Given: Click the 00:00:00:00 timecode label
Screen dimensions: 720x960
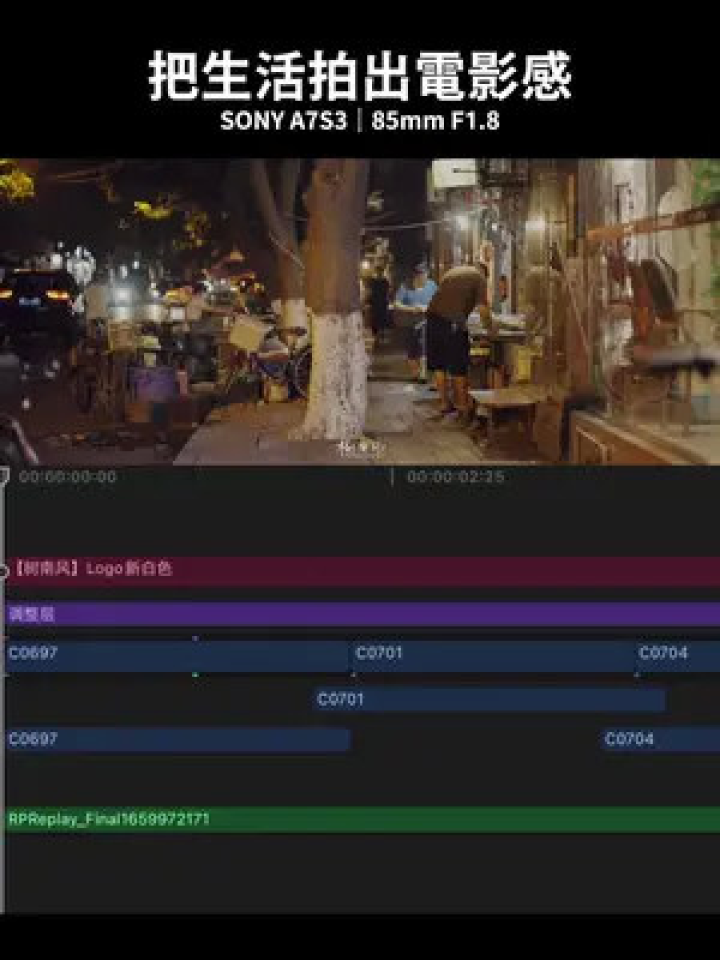Looking at the screenshot, I should [x=68, y=477].
